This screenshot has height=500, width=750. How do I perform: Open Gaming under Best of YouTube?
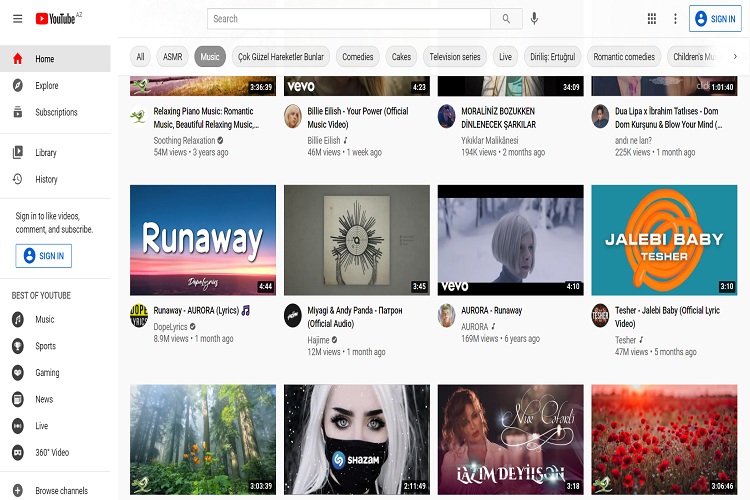[47, 372]
